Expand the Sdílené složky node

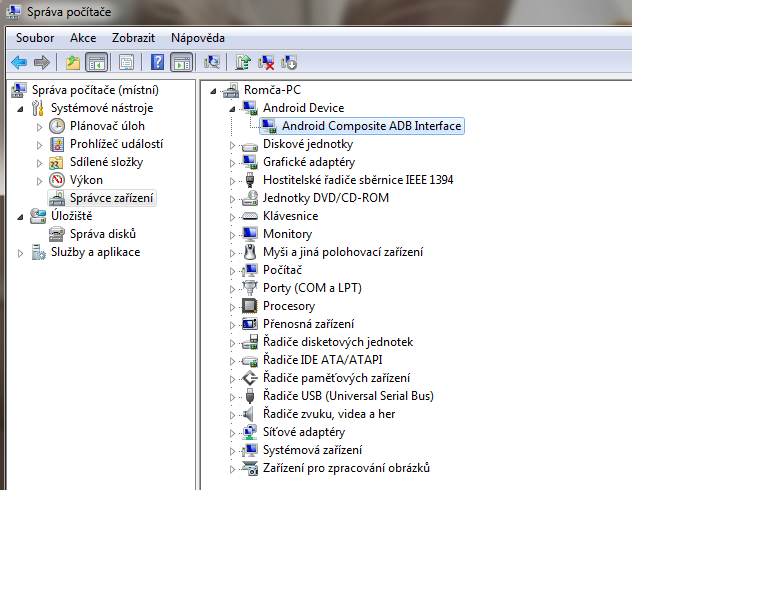point(39,163)
